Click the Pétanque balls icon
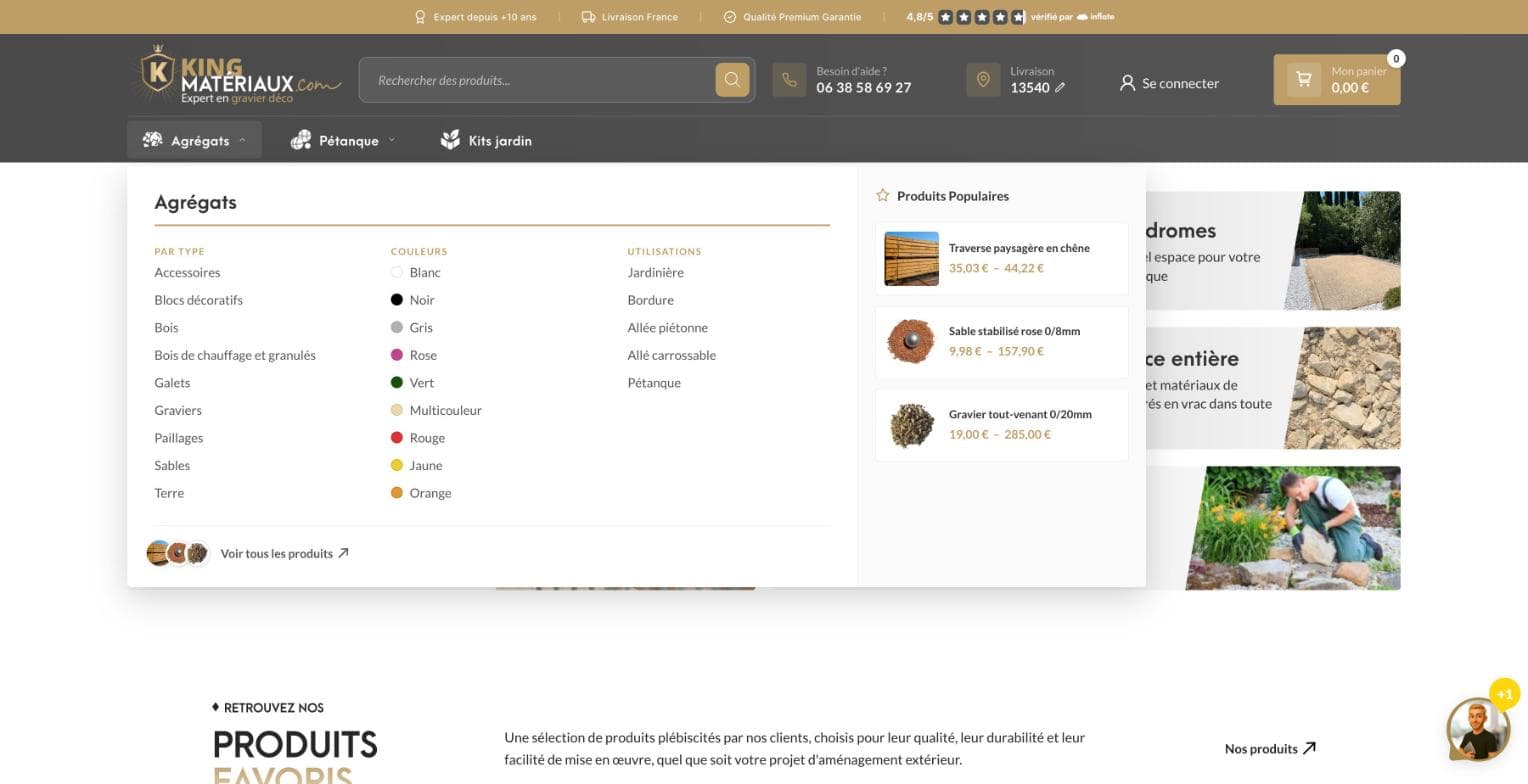 click(x=300, y=140)
